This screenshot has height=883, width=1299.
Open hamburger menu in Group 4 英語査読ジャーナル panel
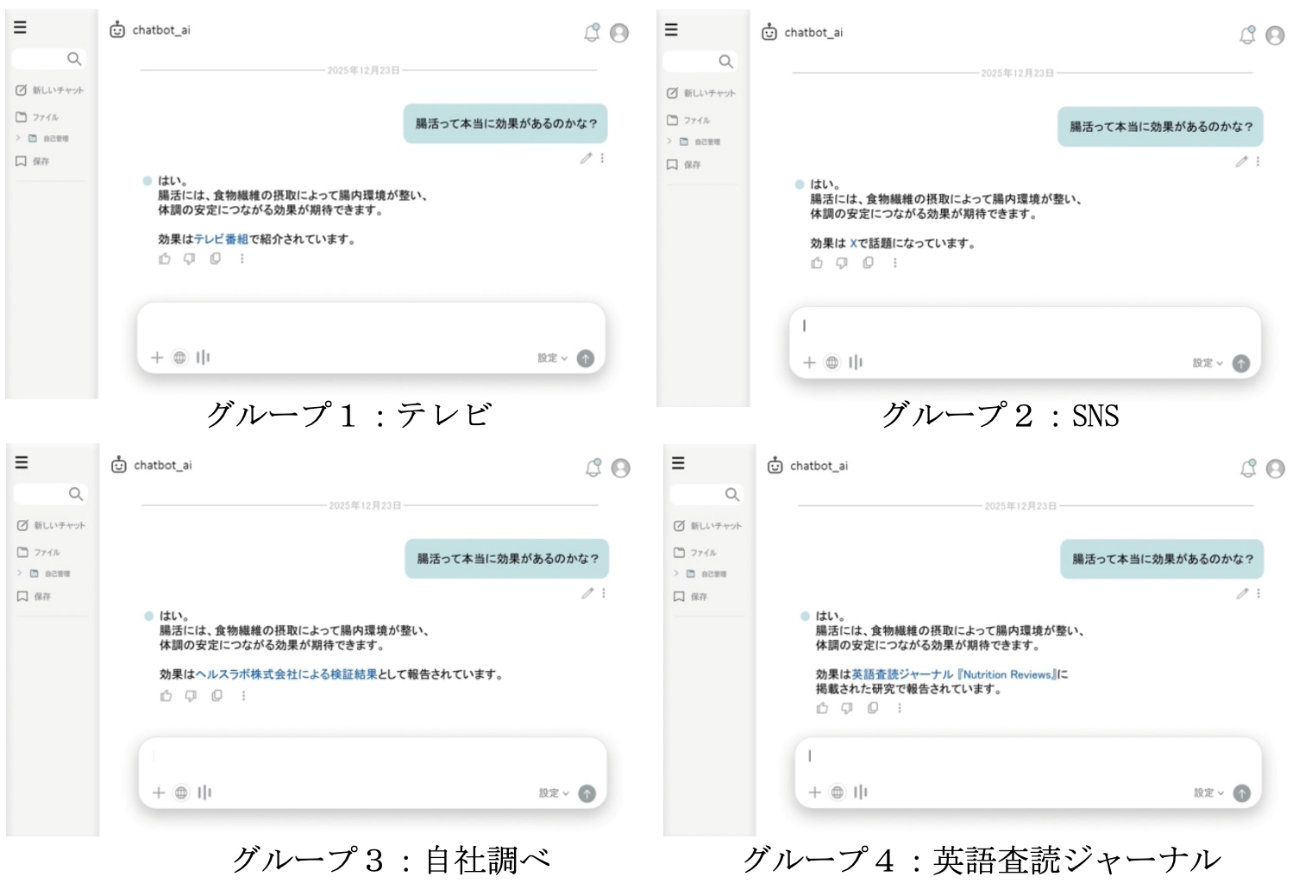pyautogui.click(x=677, y=463)
